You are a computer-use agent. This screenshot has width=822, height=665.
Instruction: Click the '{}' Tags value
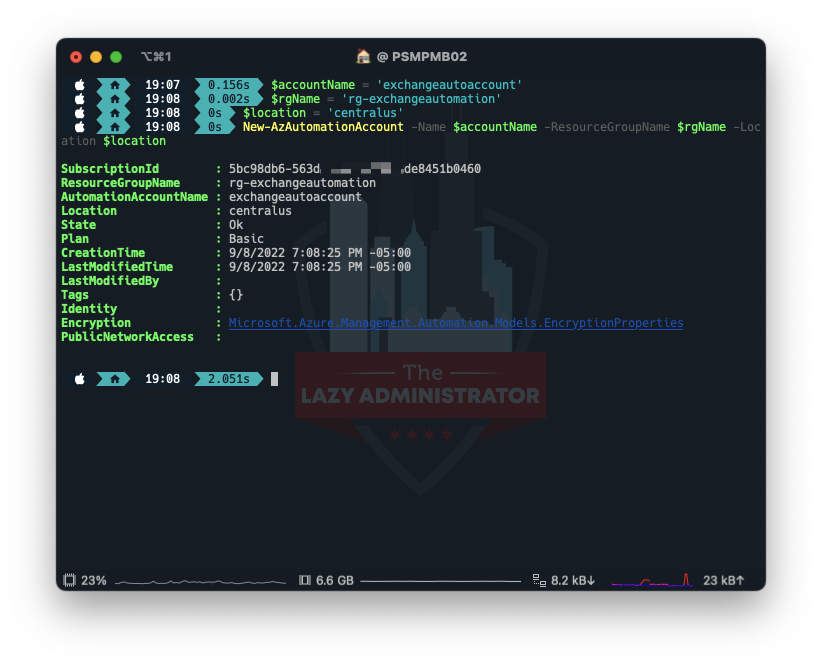click(236, 295)
